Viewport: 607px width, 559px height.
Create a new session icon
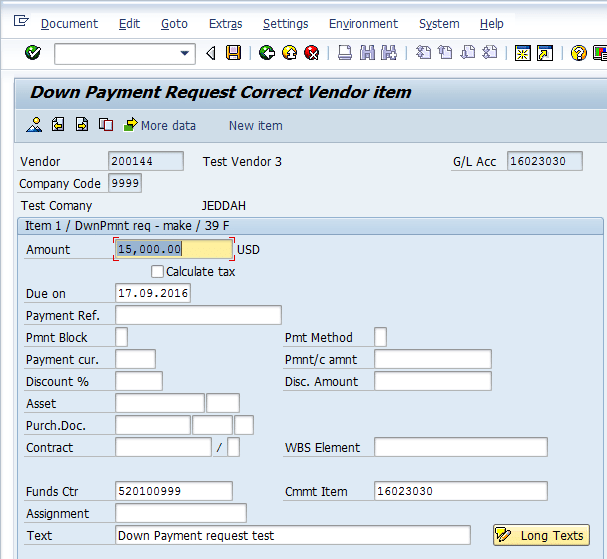click(x=523, y=53)
